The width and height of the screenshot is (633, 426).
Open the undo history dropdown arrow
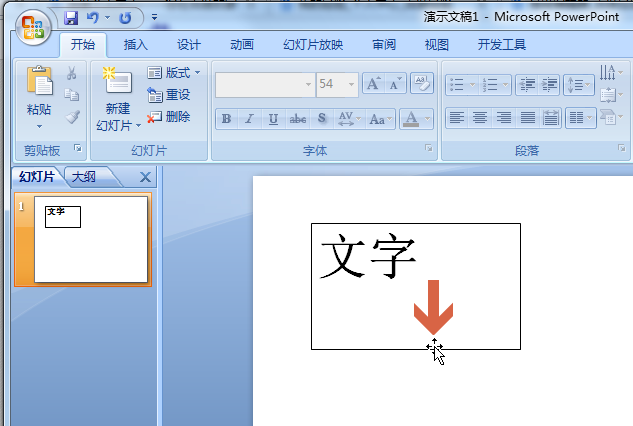click(x=107, y=18)
